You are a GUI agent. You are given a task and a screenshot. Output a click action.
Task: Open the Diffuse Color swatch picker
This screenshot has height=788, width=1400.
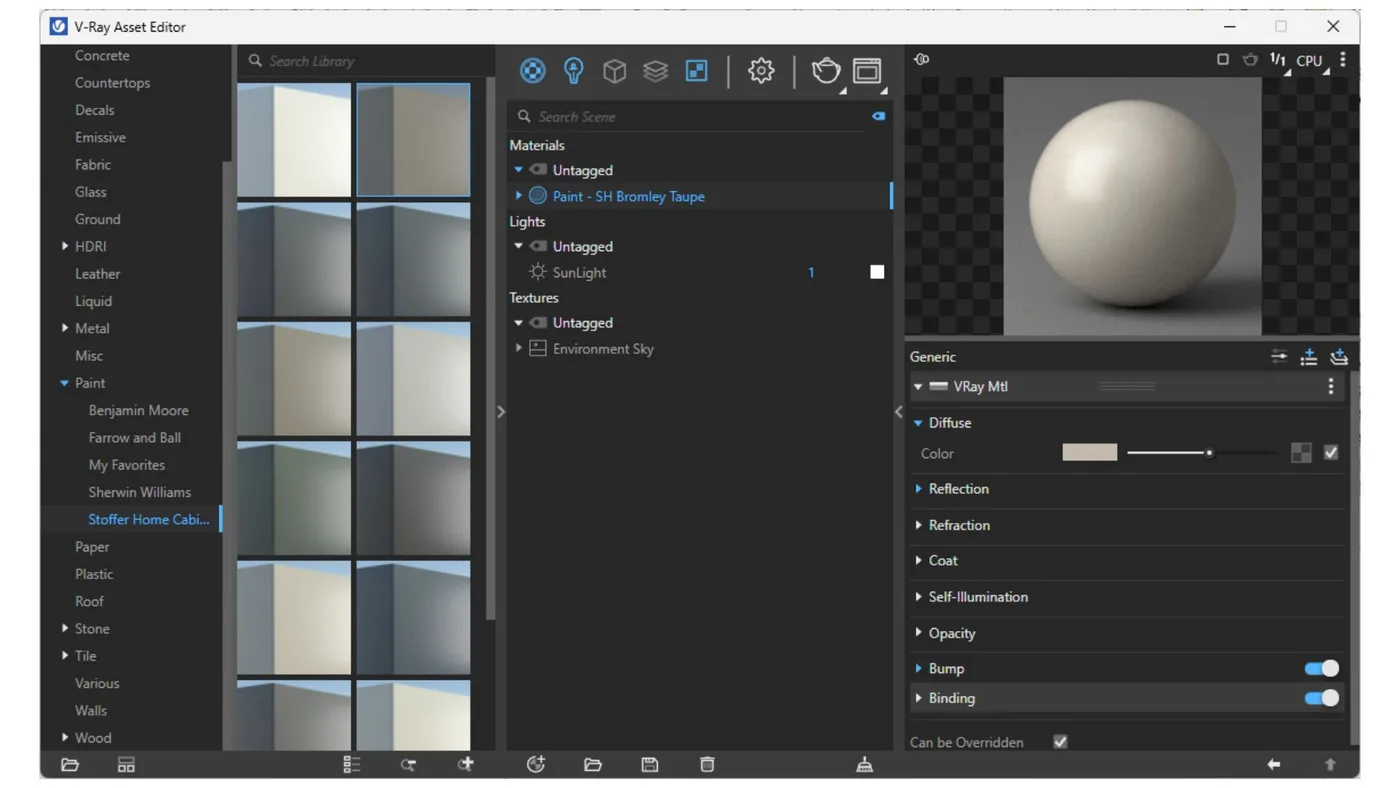(x=1089, y=452)
